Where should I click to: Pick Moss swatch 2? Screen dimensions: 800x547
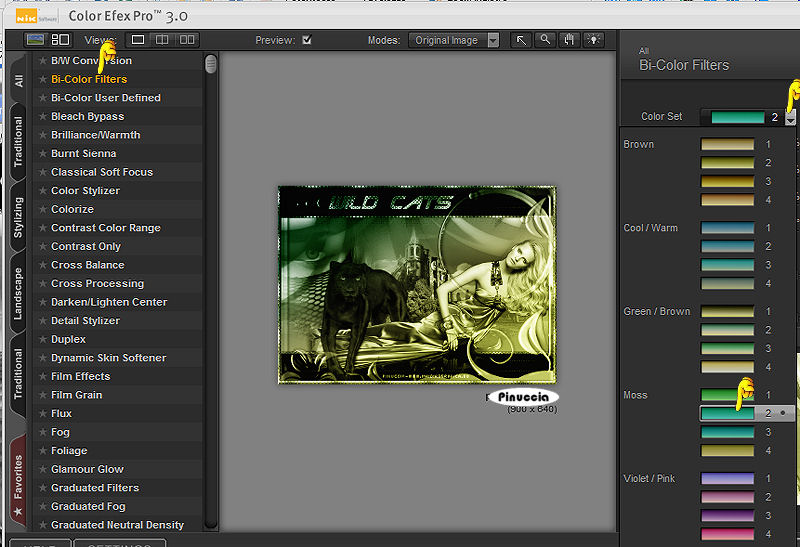tap(728, 413)
